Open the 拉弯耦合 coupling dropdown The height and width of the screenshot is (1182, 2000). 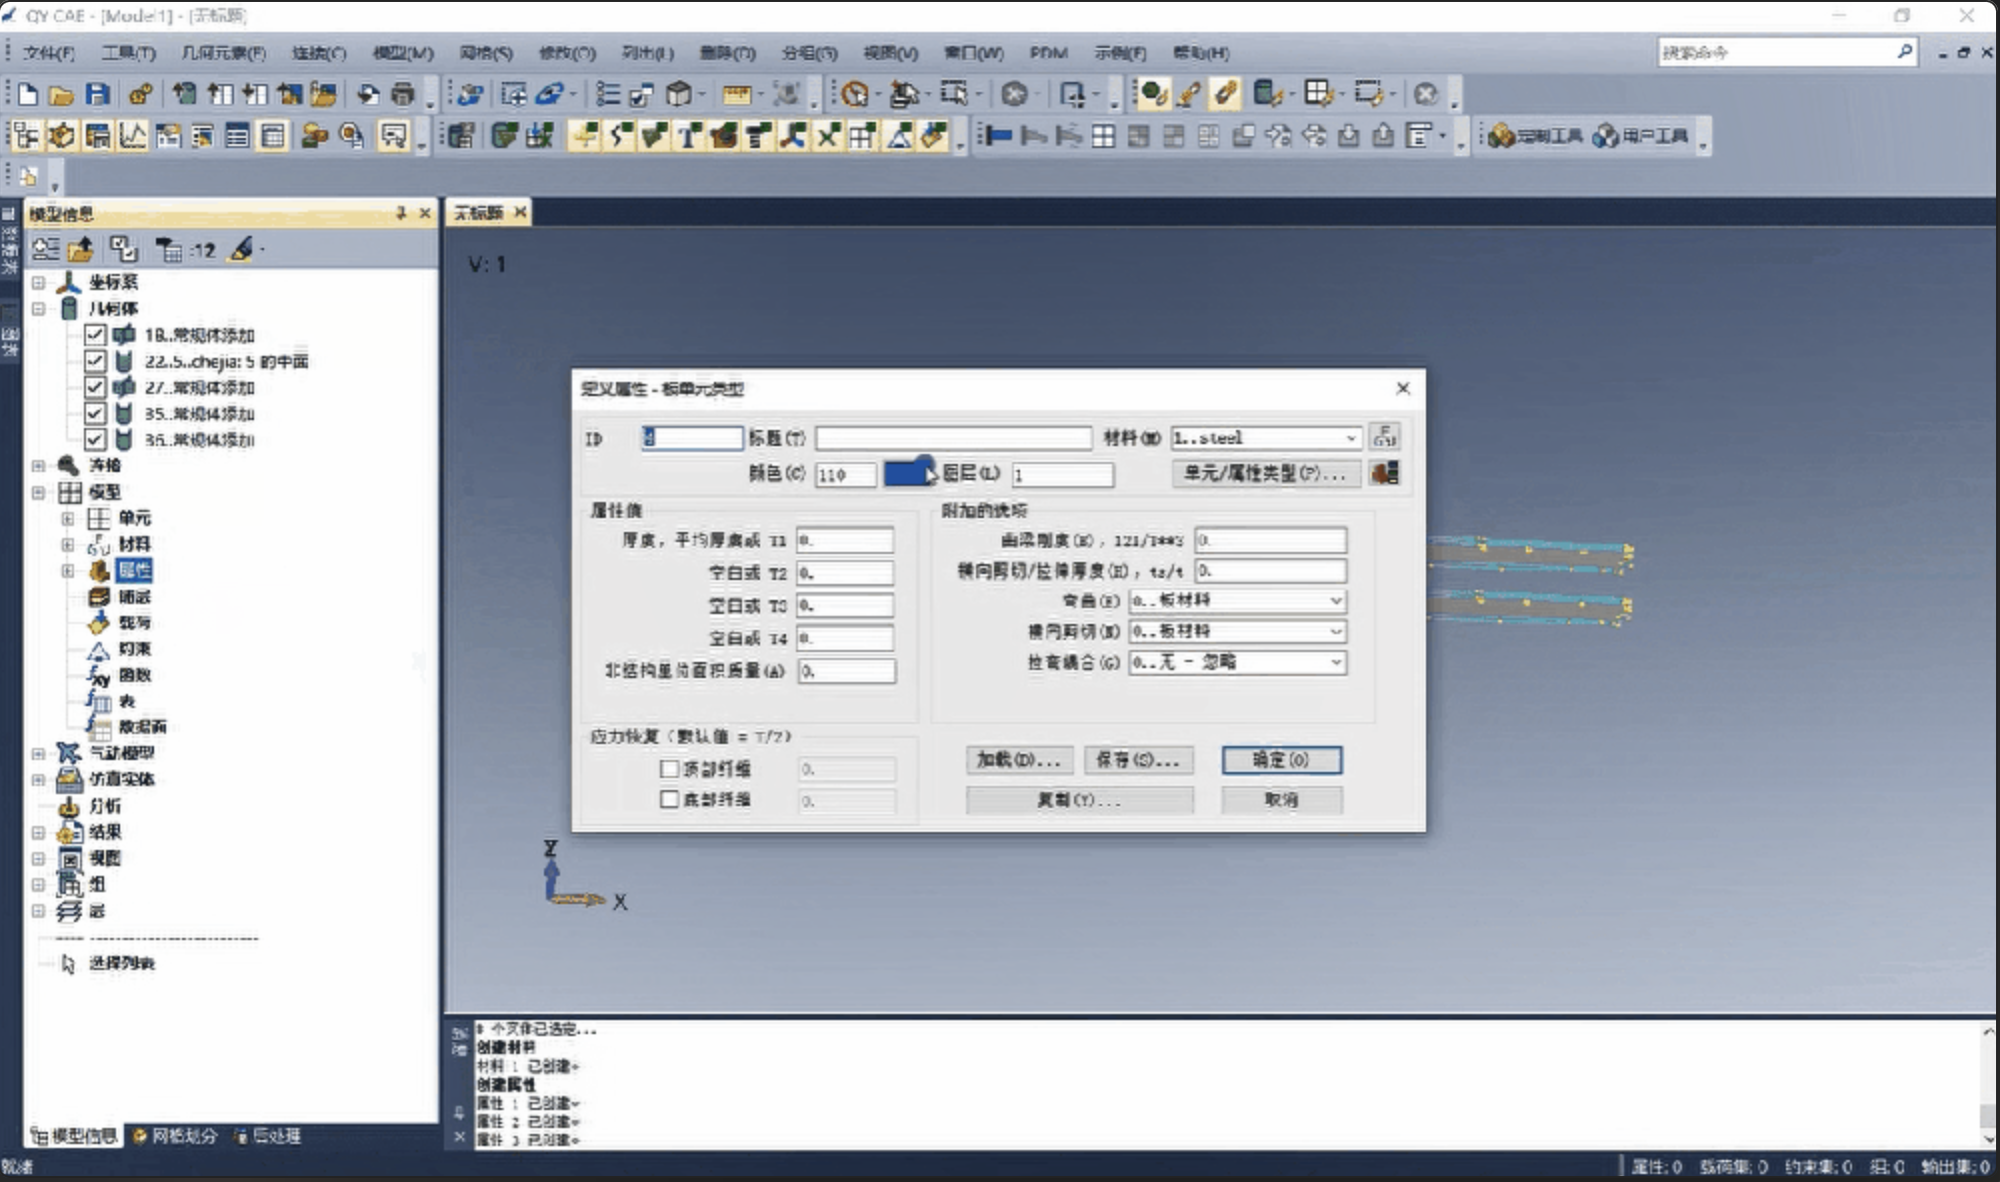[x=1335, y=662]
